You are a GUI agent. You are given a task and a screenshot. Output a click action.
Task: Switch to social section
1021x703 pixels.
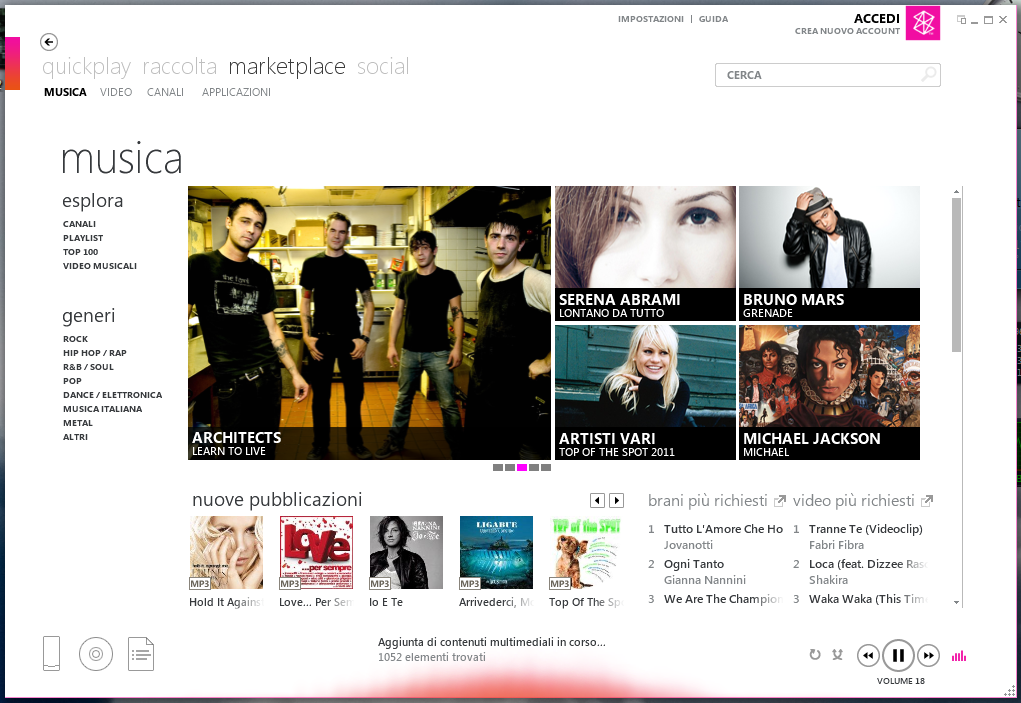pyautogui.click(x=383, y=66)
